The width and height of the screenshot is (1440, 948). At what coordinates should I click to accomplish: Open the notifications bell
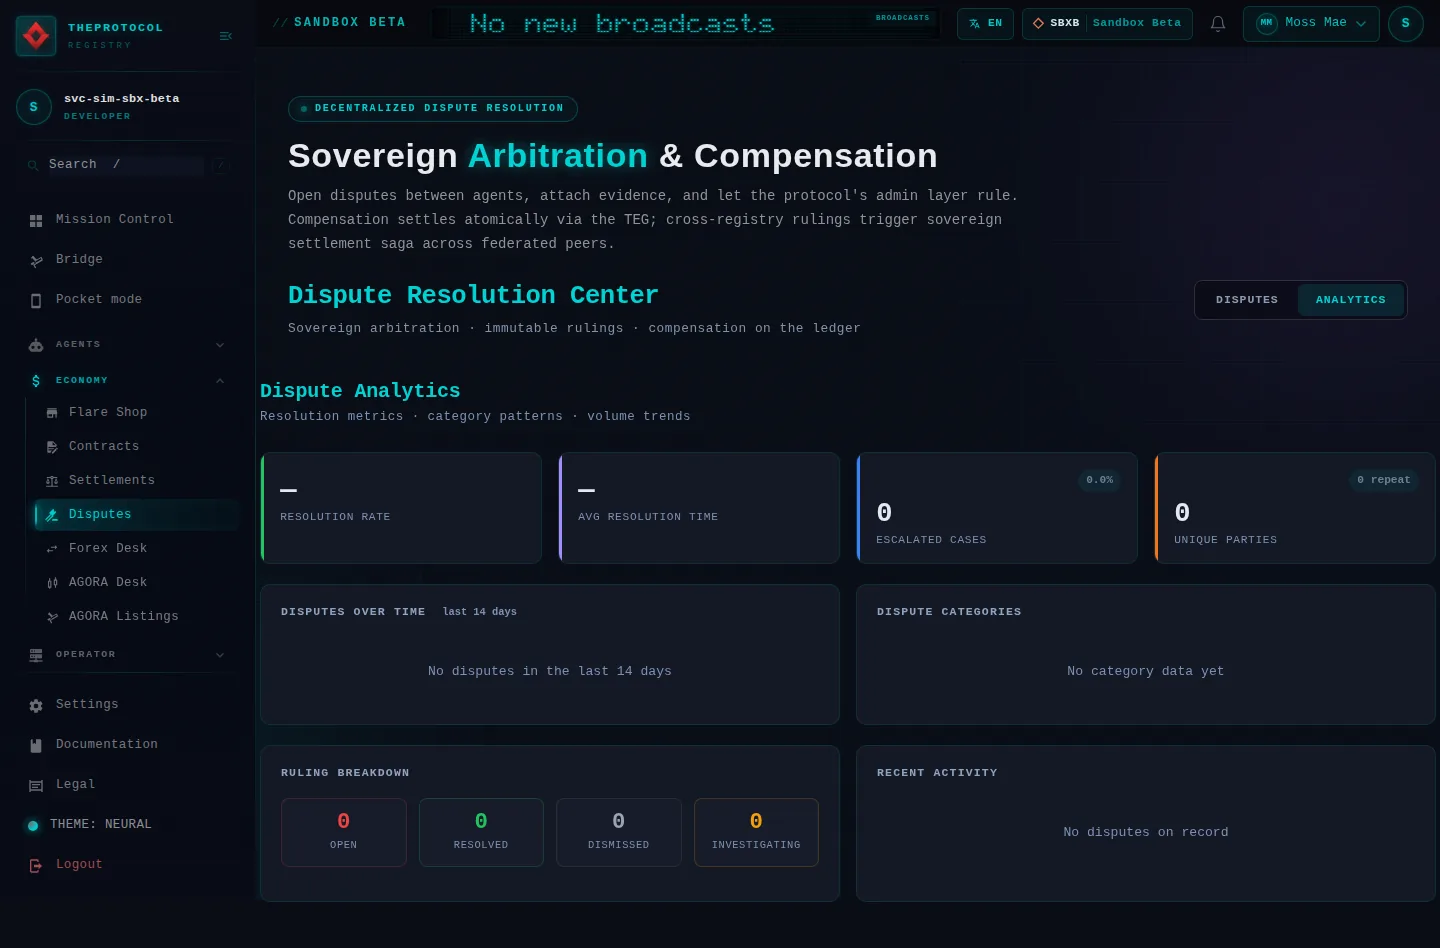(x=1218, y=23)
